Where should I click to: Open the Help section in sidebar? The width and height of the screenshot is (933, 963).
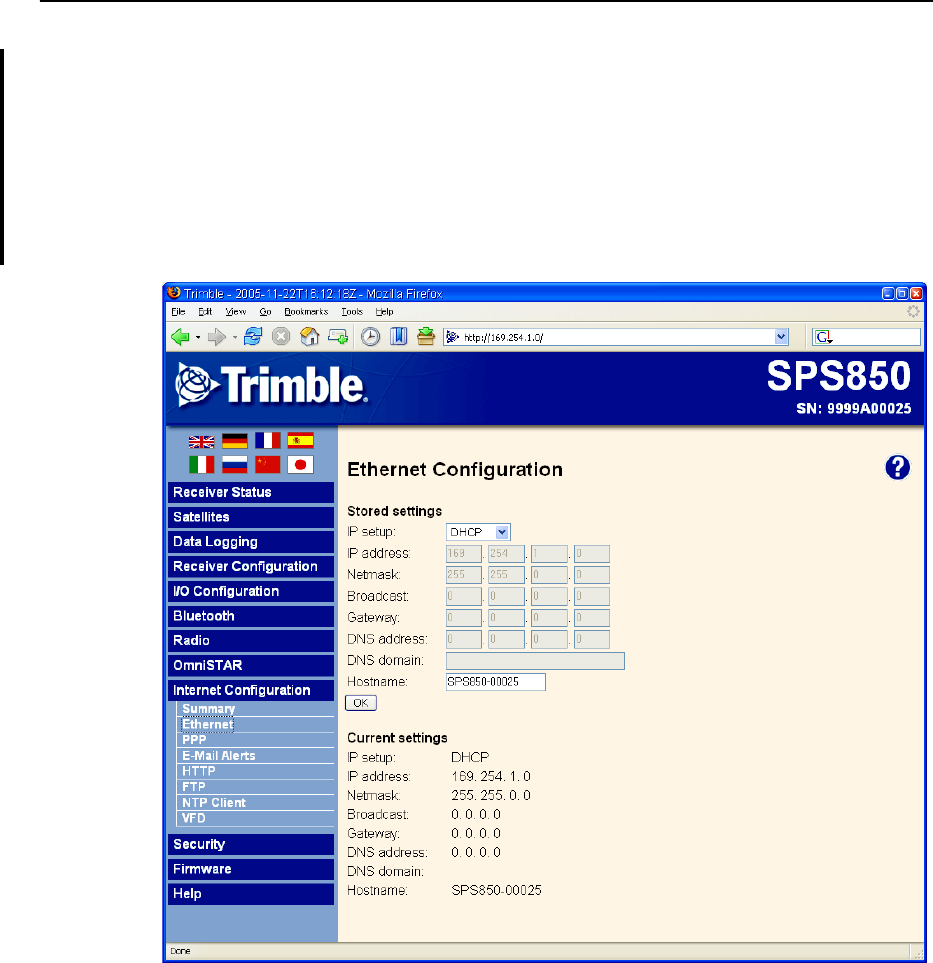tap(251, 894)
